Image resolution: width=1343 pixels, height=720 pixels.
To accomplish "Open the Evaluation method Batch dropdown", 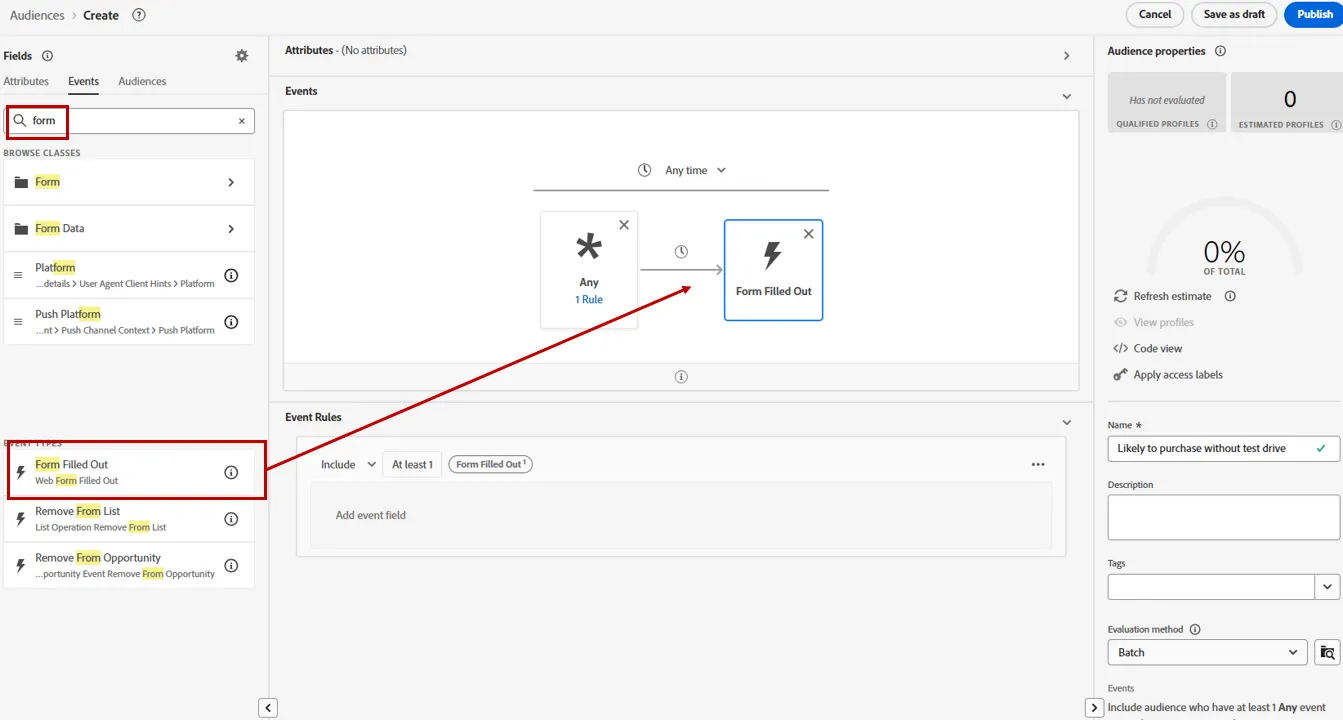I will [x=1207, y=652].
